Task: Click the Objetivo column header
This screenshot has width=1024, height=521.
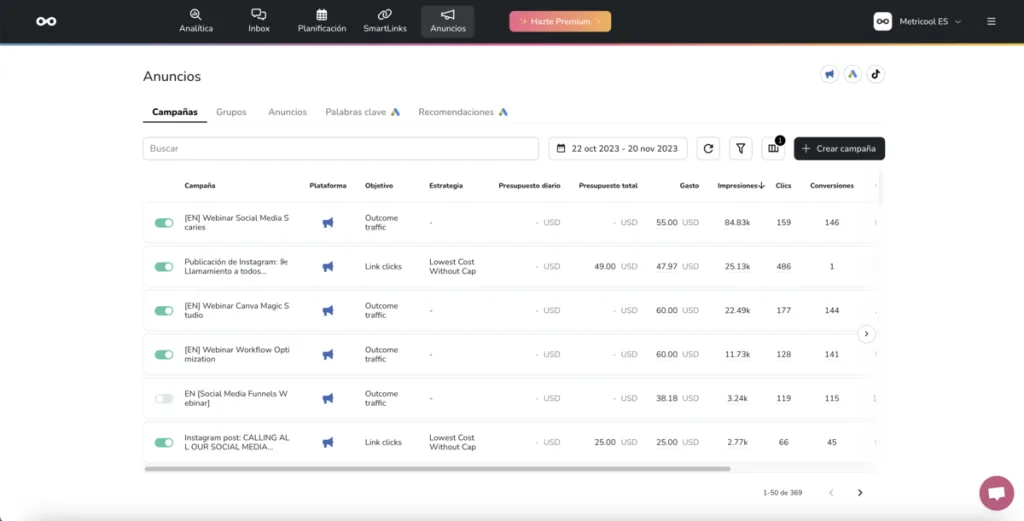Action: [379, 186]
